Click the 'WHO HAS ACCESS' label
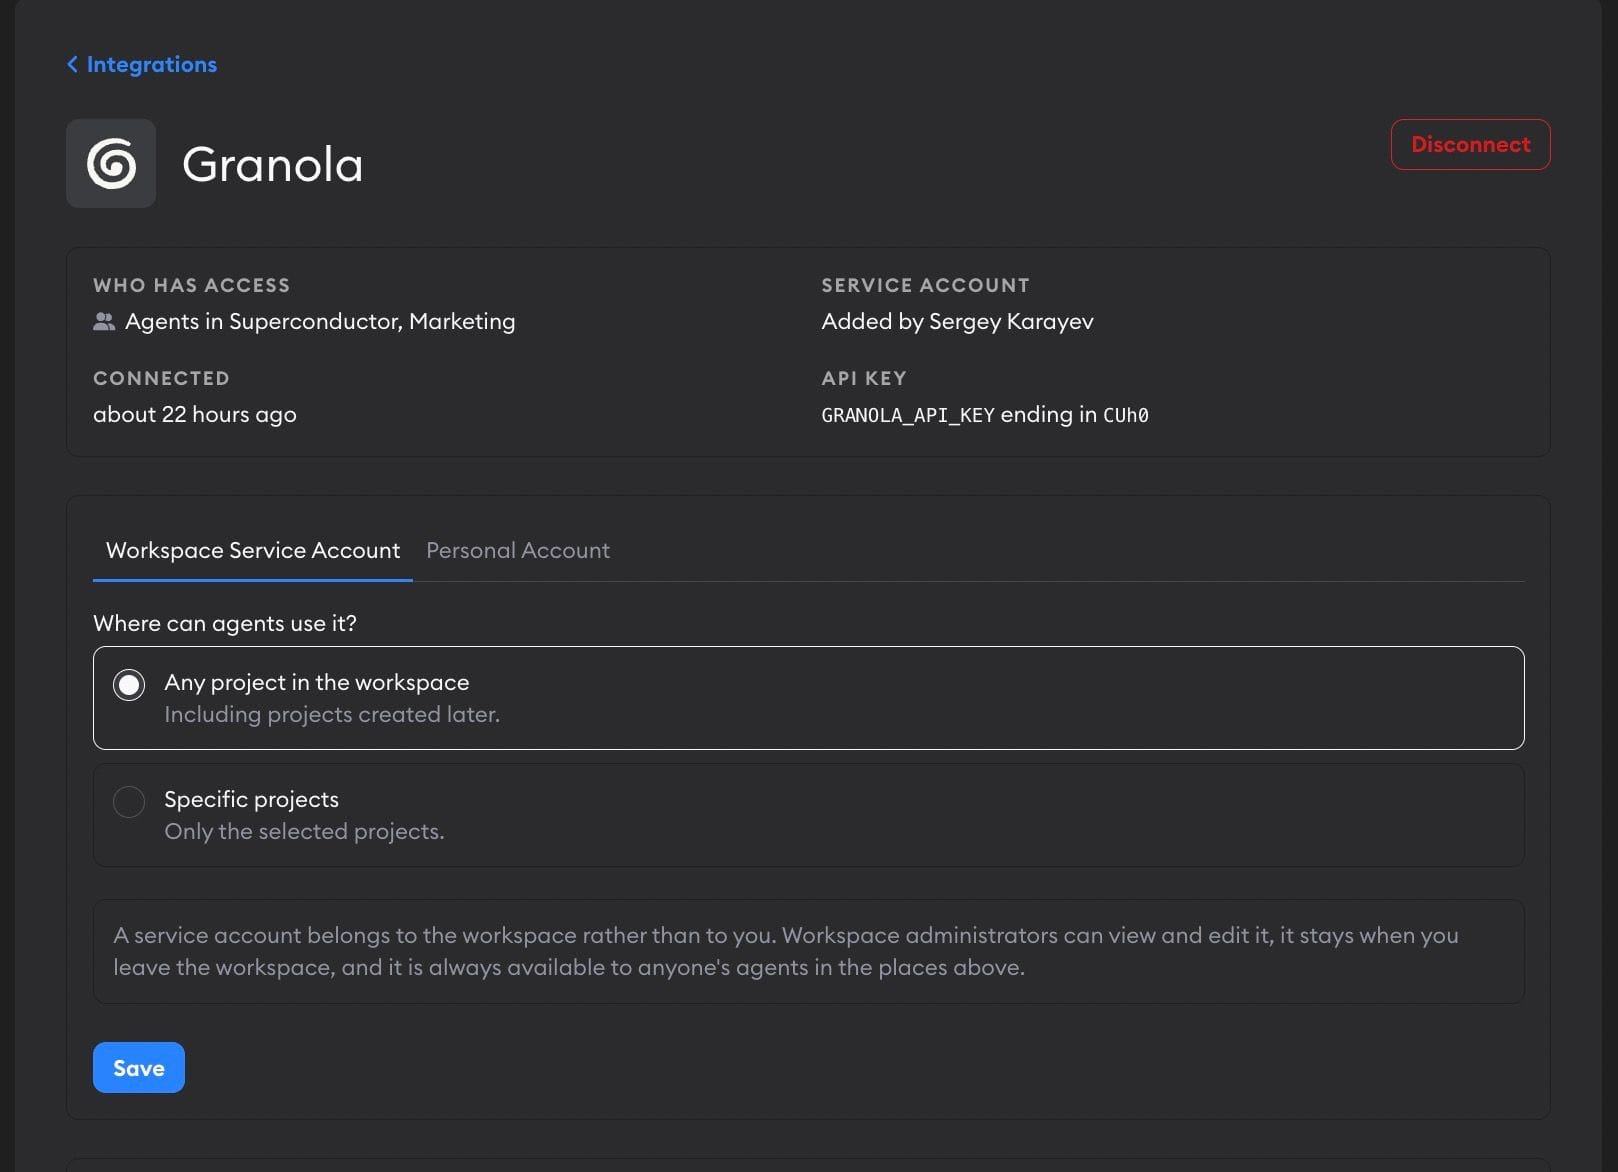The height and width of the screenshot is (1172, 1618). click(191, 285)
